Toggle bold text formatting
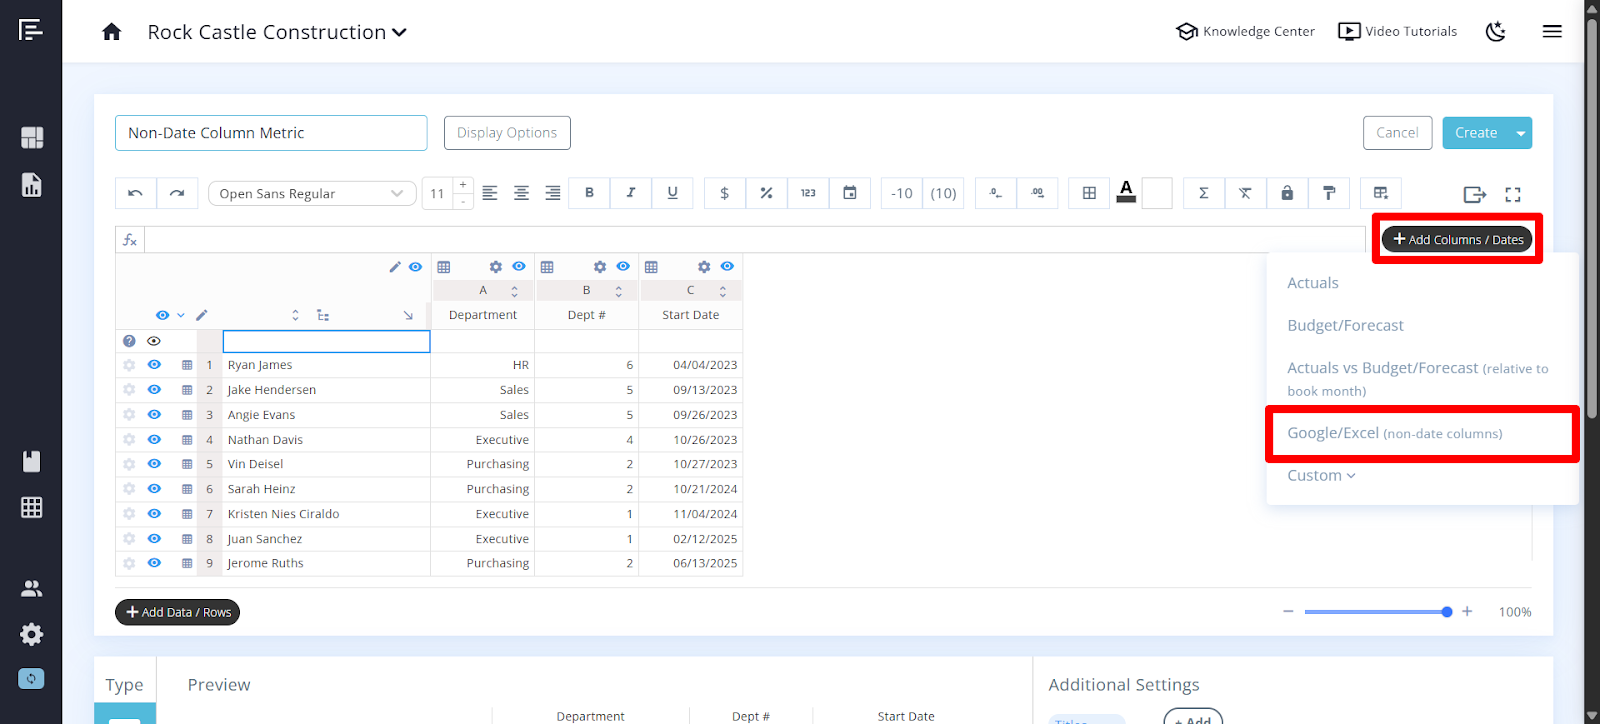The width and height of the screenshot is (1600, 724). (589, 193)
